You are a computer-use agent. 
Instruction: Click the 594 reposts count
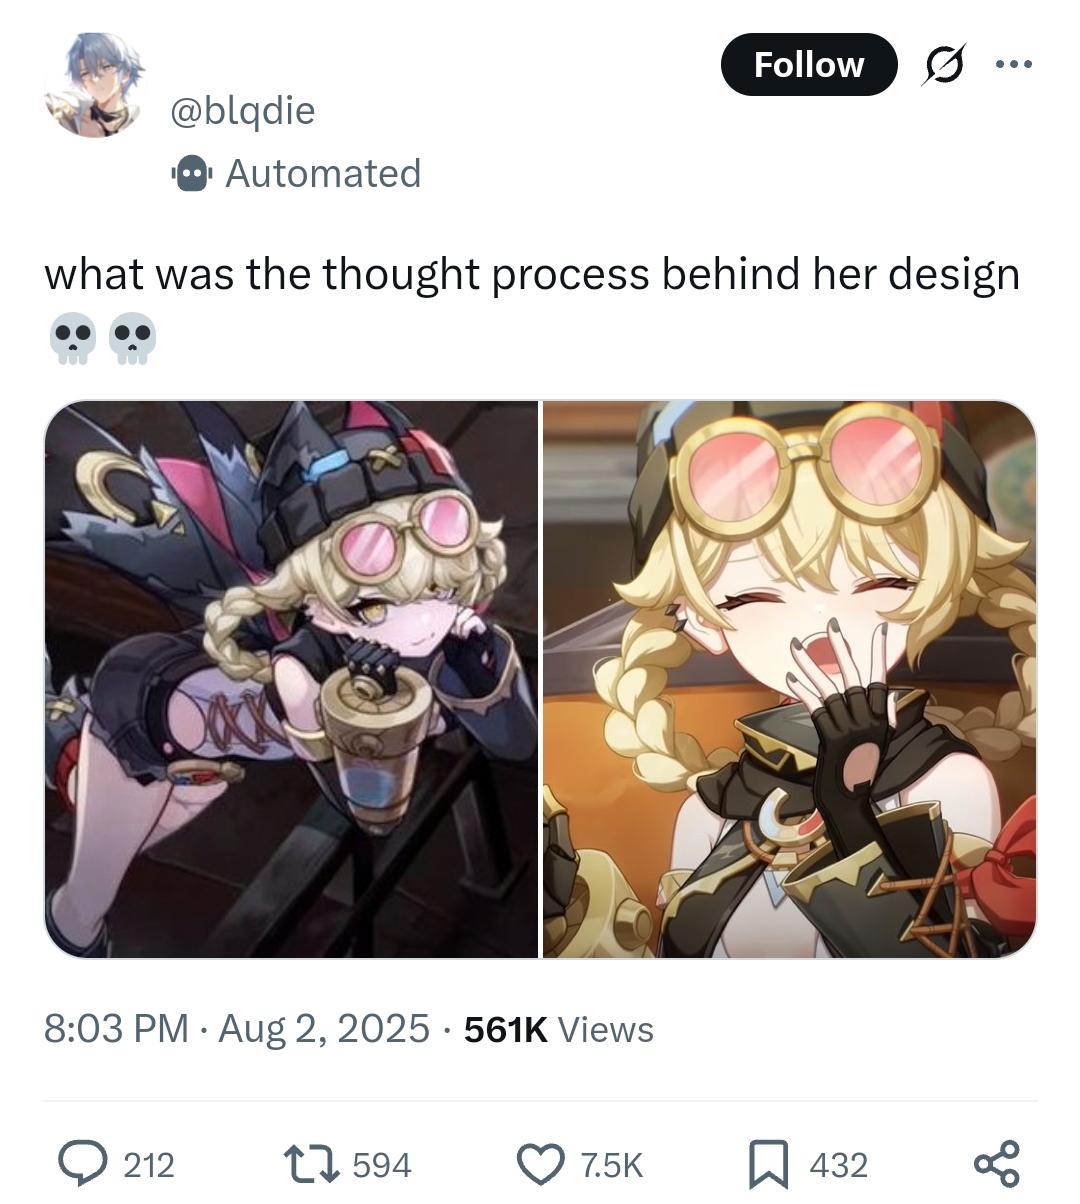pos(382,1165)
